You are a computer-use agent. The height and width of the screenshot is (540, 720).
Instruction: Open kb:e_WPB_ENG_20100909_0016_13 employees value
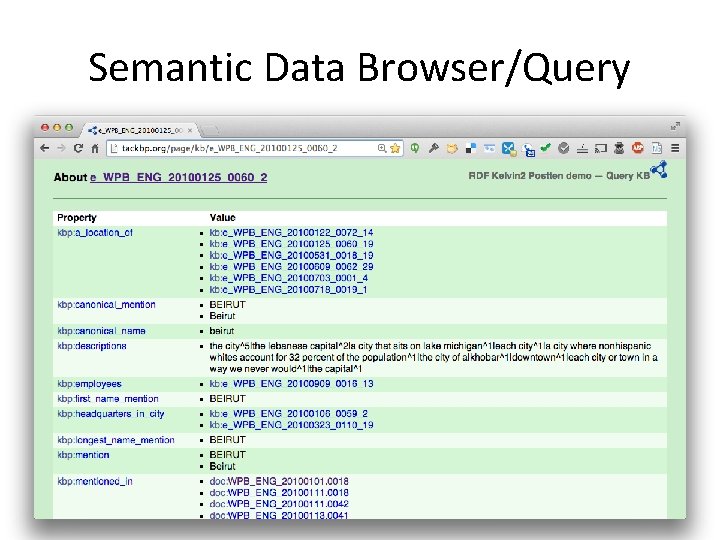[291, 384]
